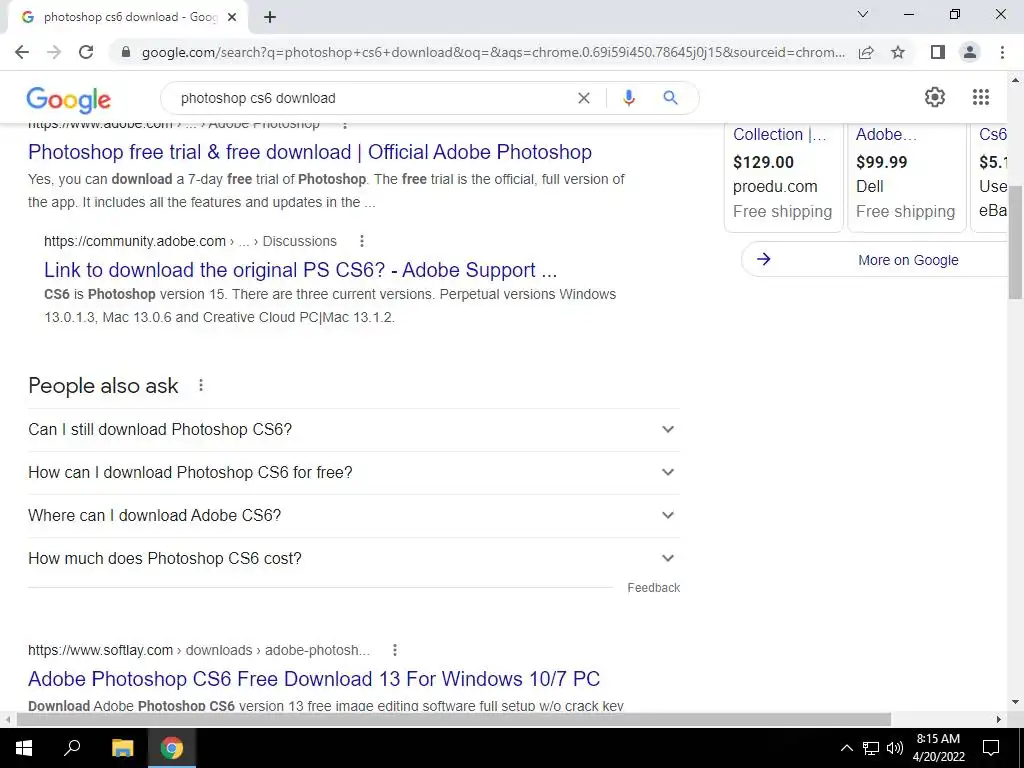
Task: Open Adobe Photoshop CS6 Free Download 13 result
Action: click(x=314, y=679)
